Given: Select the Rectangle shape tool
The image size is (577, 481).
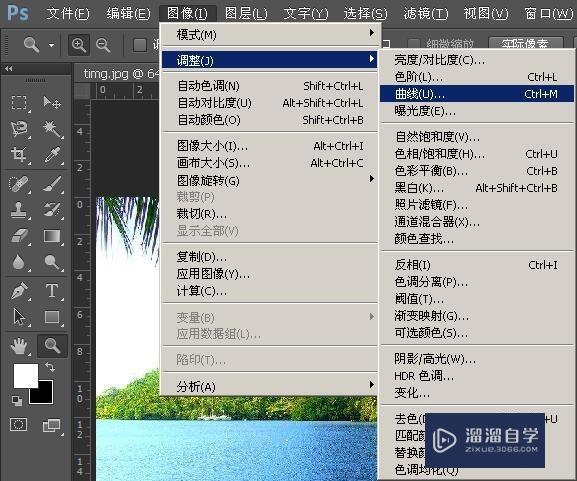Looking at the screenshot, I should pyautogui.click(x=52, y=317).
